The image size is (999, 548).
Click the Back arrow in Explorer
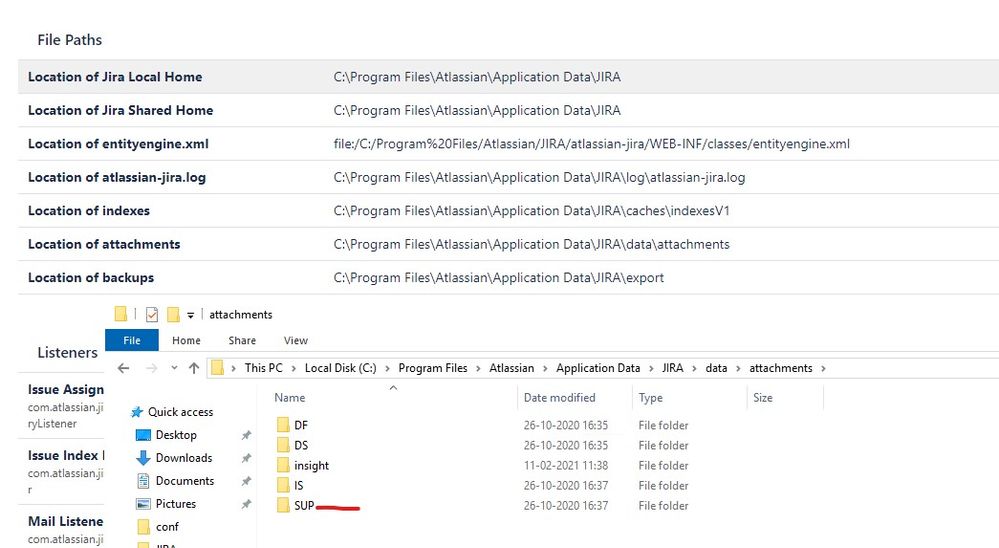(124, 368)
